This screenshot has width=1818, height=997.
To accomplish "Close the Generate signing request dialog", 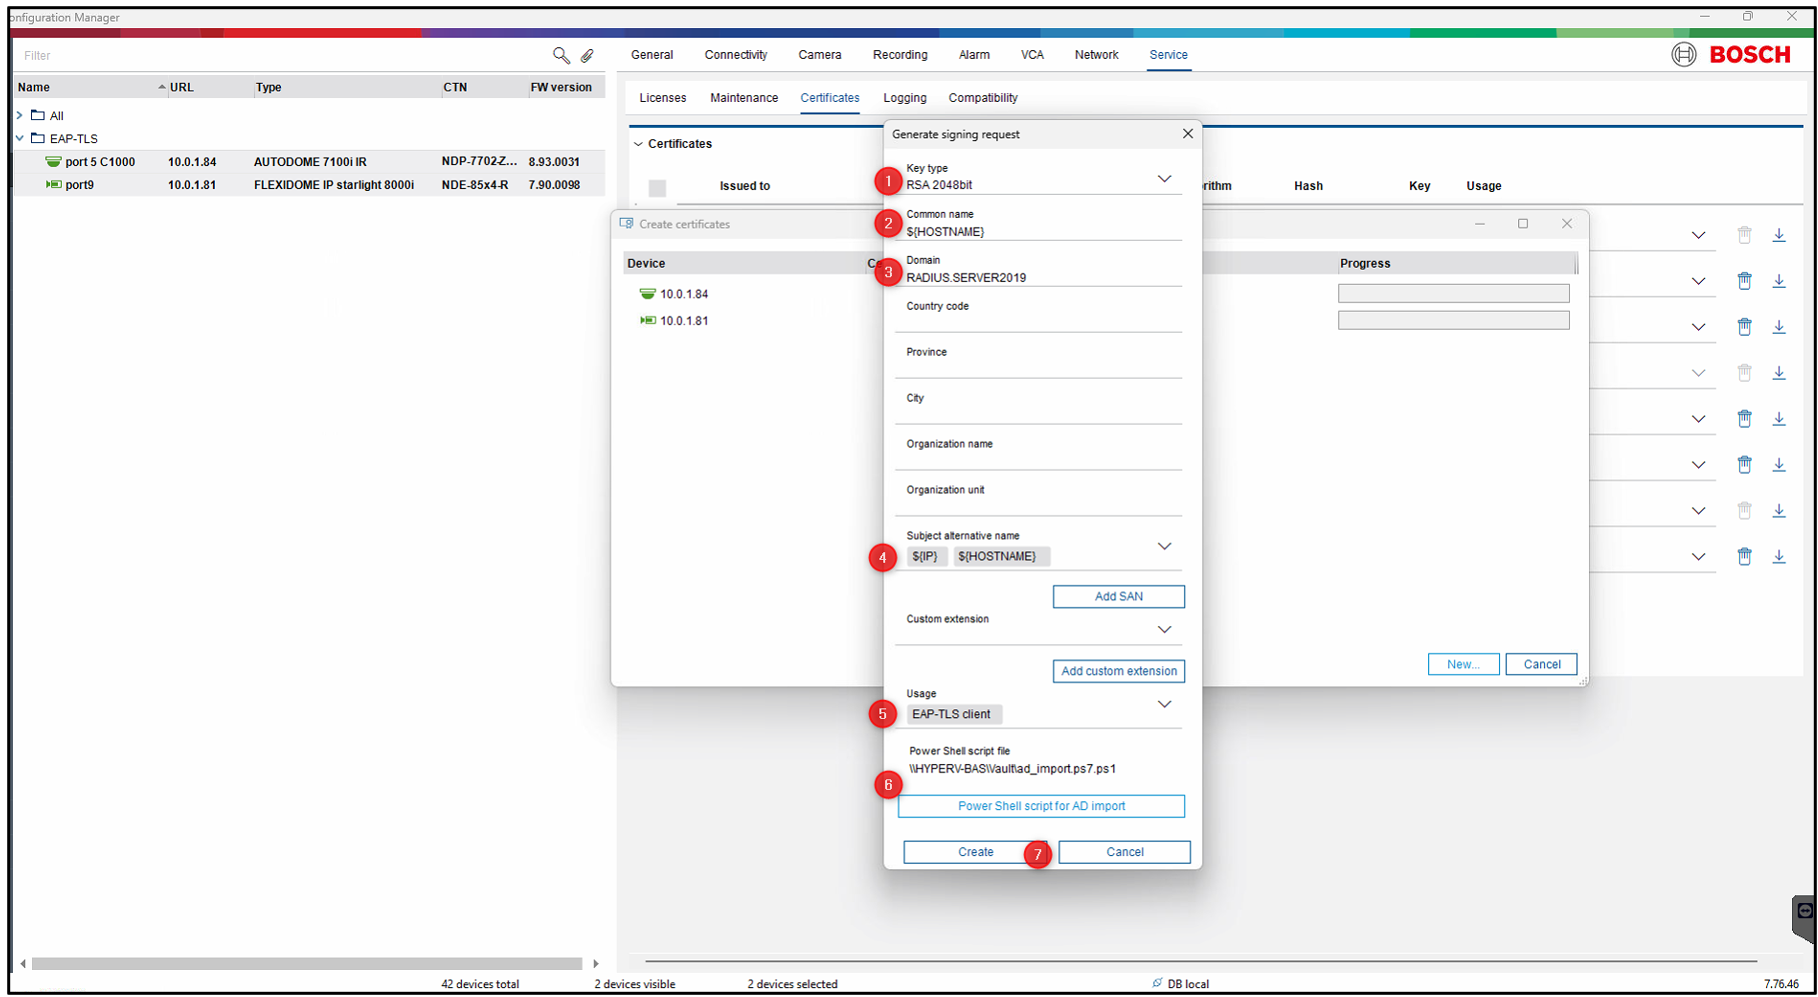I will coord(1187,134).
